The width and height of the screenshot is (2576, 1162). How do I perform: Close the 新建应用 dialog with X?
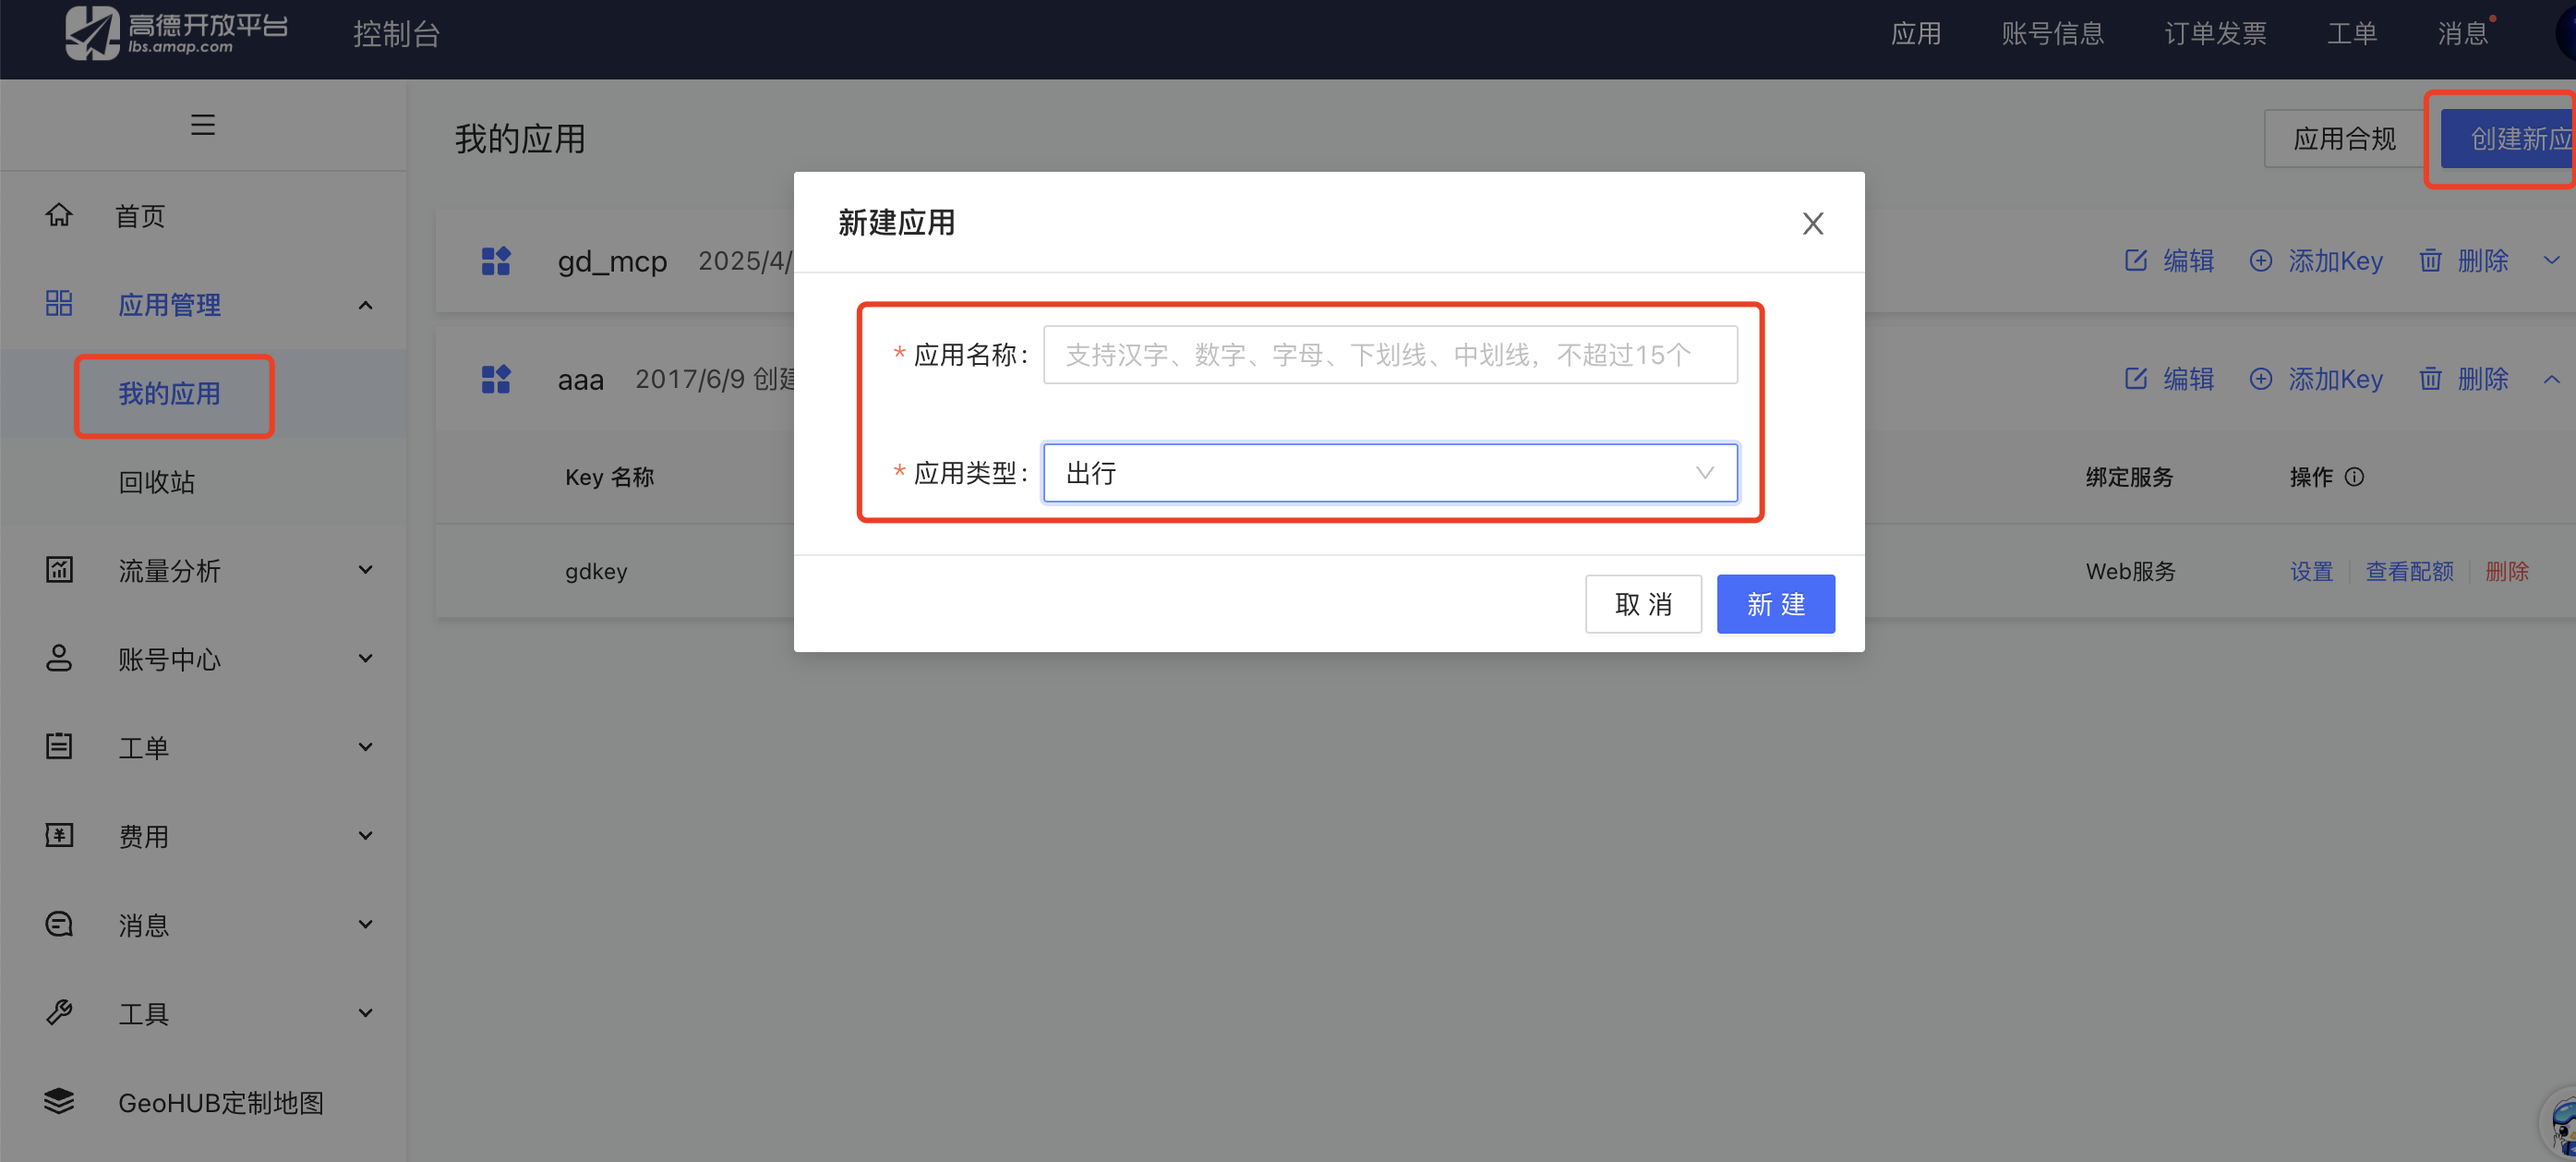[1812, 223]
